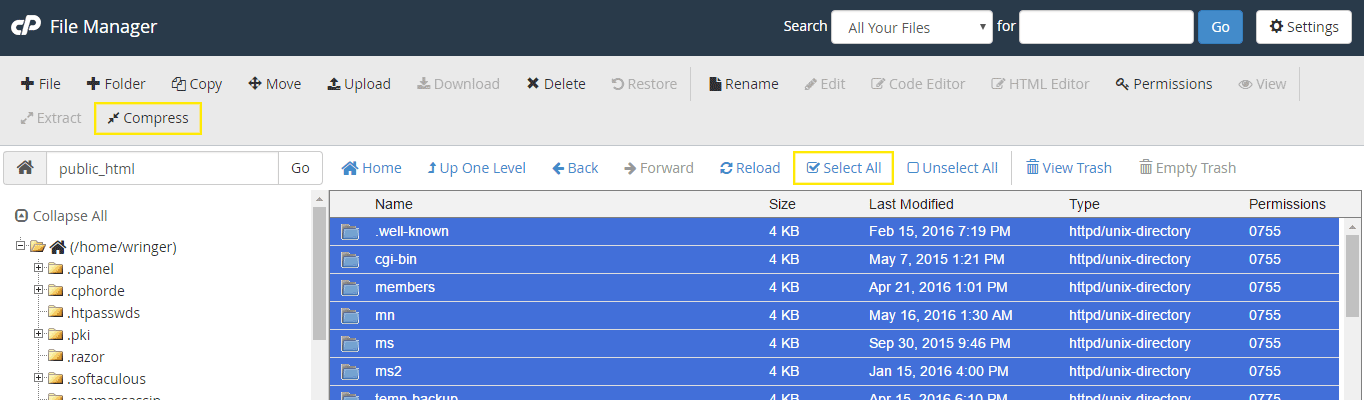Collapse the /home/wringer root node
The image size is (1364, 400).
[x=21, y=246]
